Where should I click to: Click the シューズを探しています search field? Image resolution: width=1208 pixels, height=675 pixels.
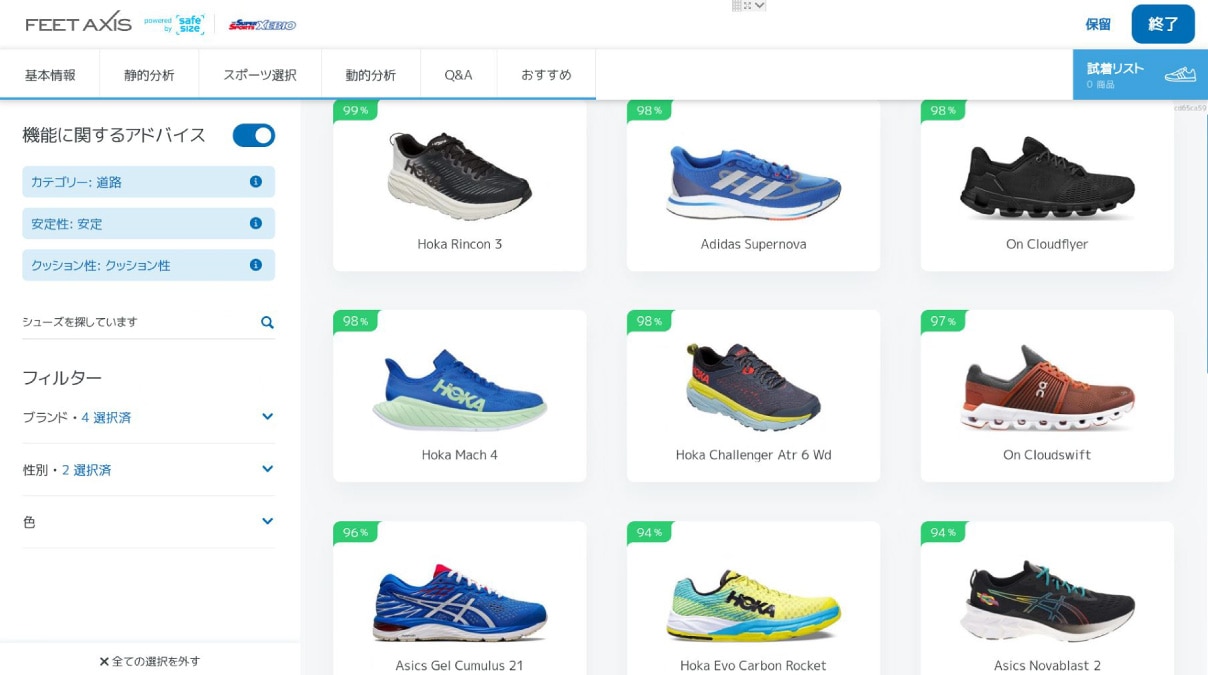pos(148,322)
